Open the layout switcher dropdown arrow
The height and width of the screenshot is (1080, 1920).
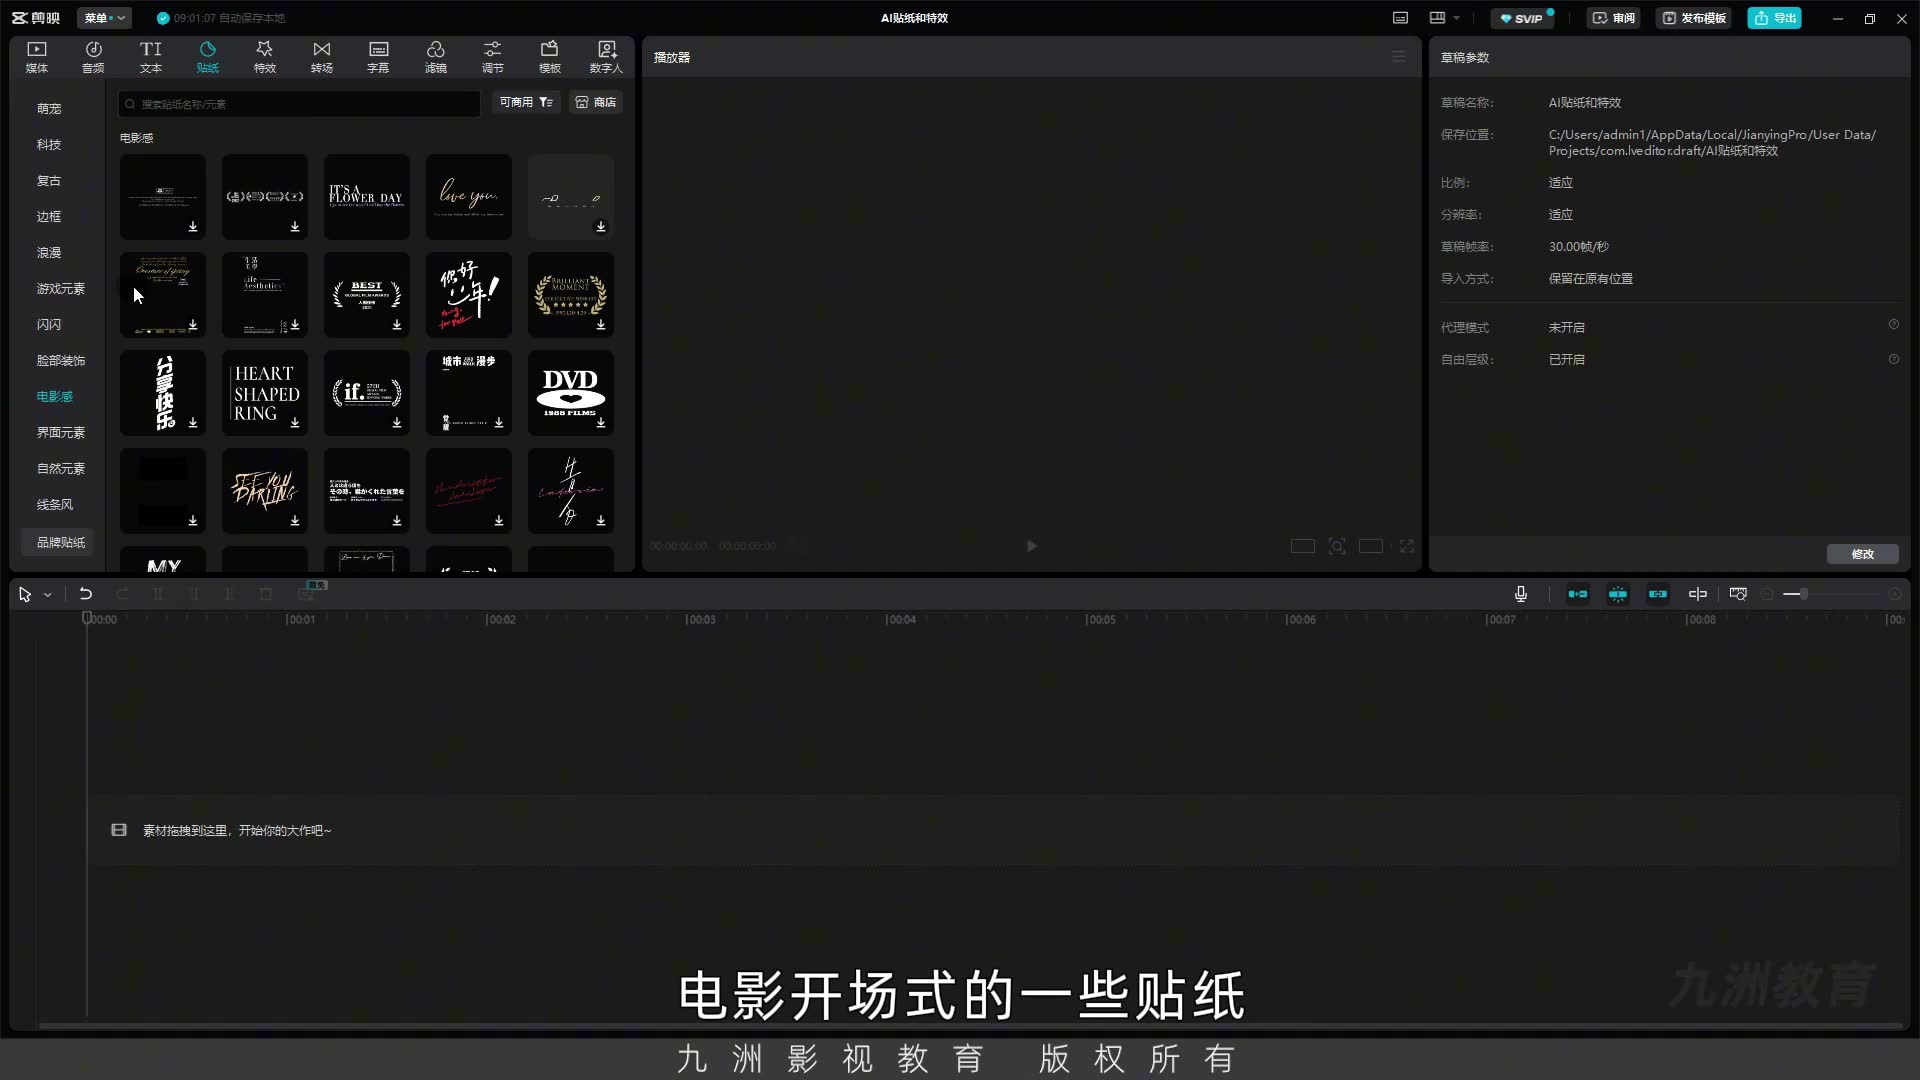1457,18
